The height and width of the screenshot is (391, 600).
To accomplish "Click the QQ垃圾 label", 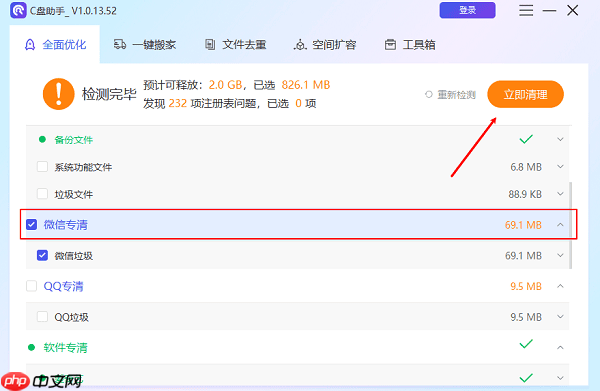I will click(71, 317).
